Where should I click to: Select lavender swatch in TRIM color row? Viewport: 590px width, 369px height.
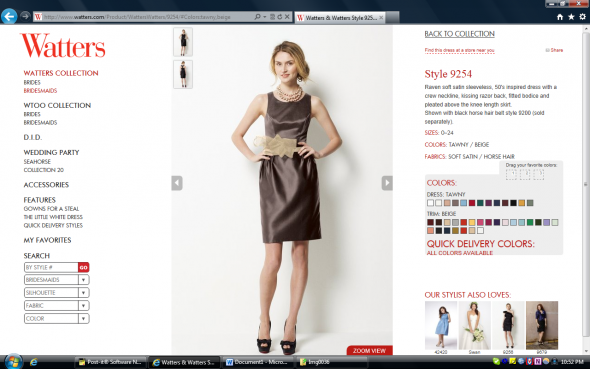[x=546, y=223]
